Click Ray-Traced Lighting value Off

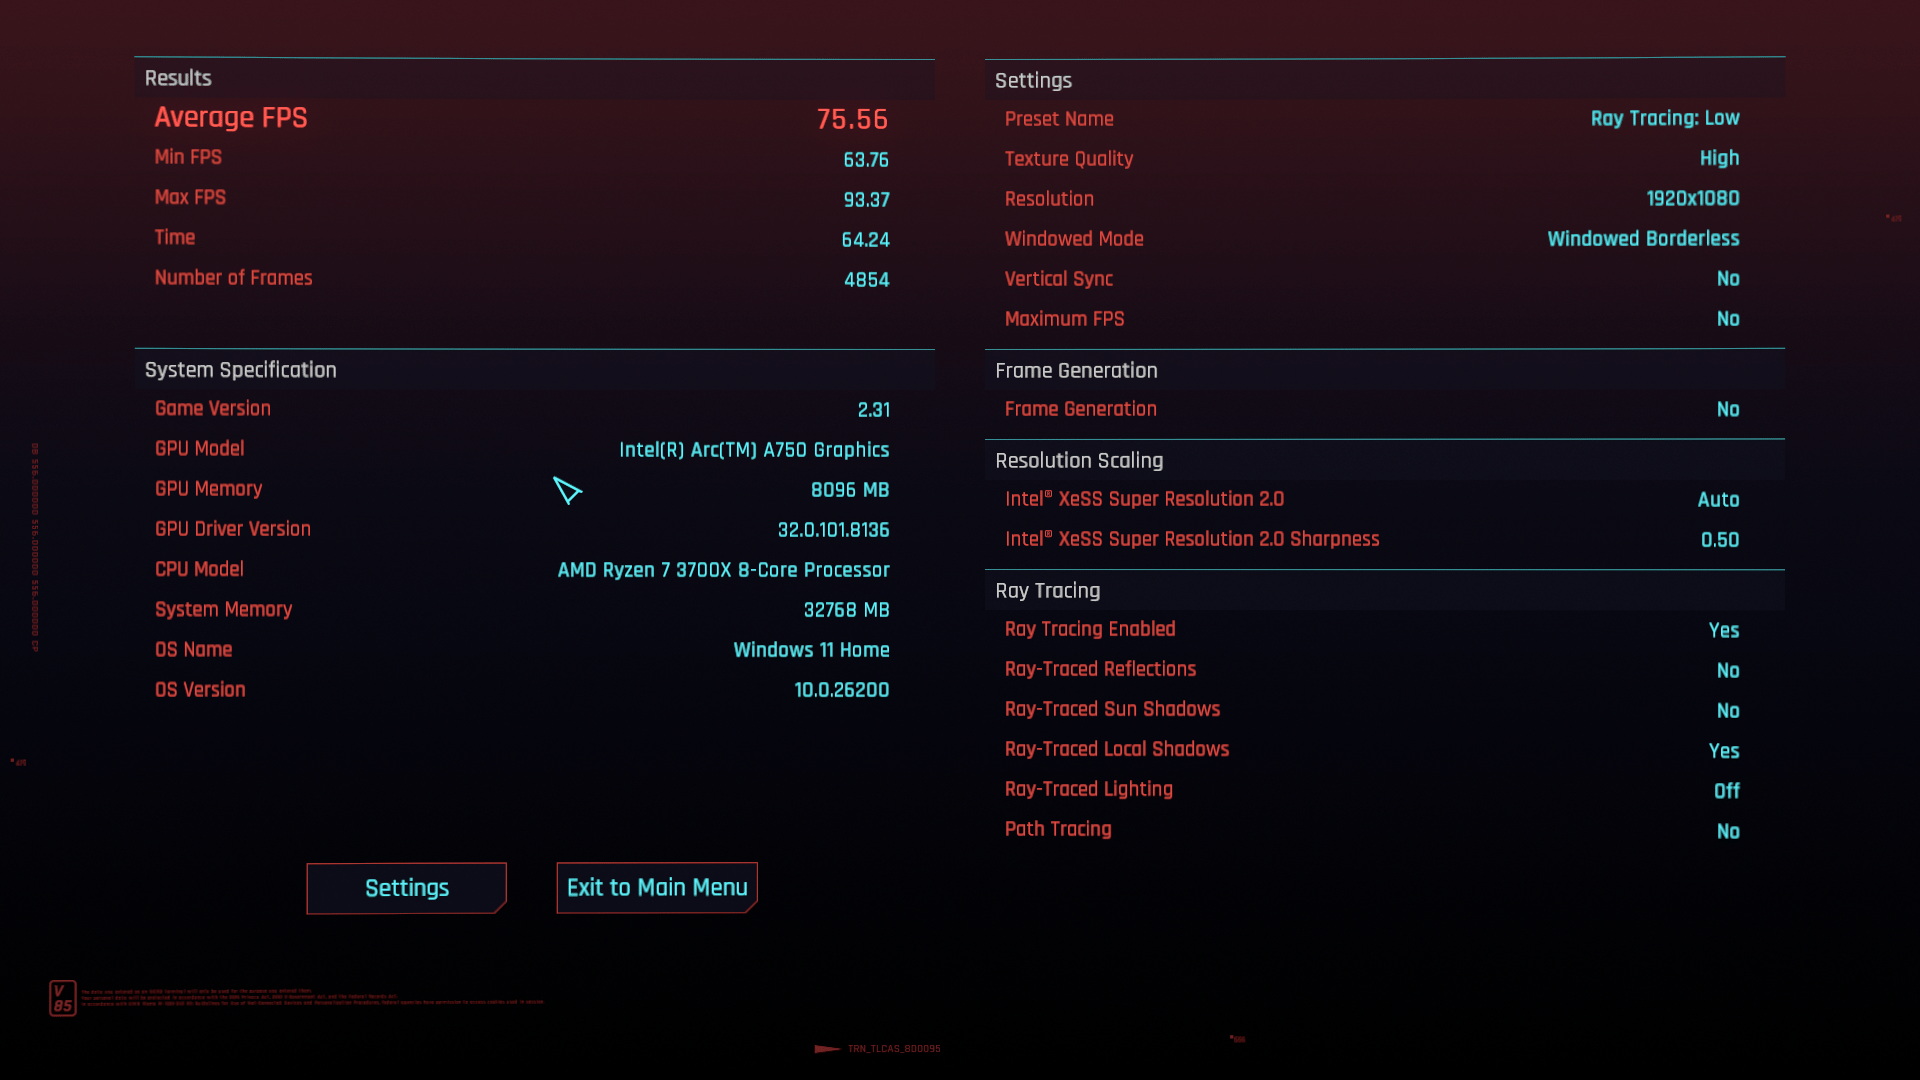tap(1727, 791)
